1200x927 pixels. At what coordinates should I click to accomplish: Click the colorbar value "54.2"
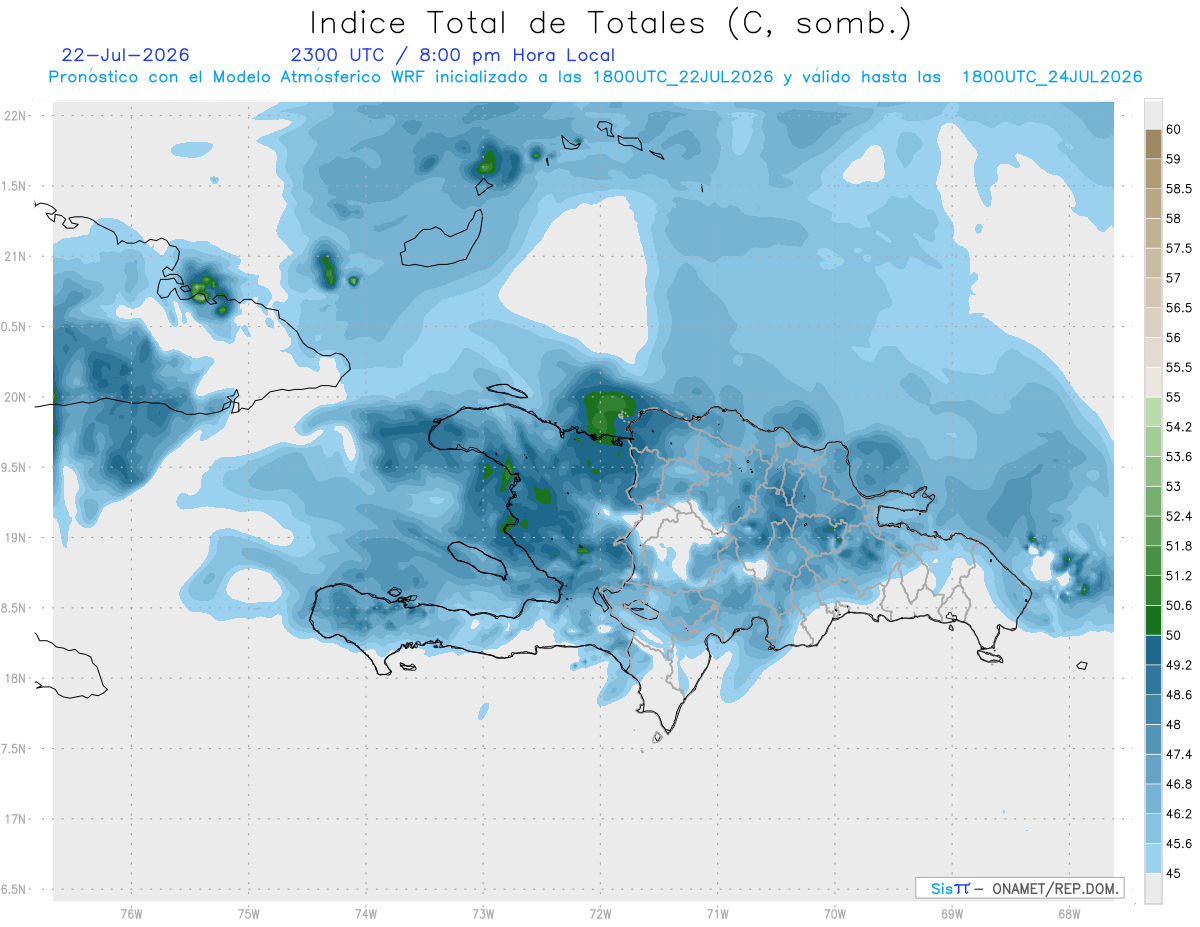(1179, 427)
